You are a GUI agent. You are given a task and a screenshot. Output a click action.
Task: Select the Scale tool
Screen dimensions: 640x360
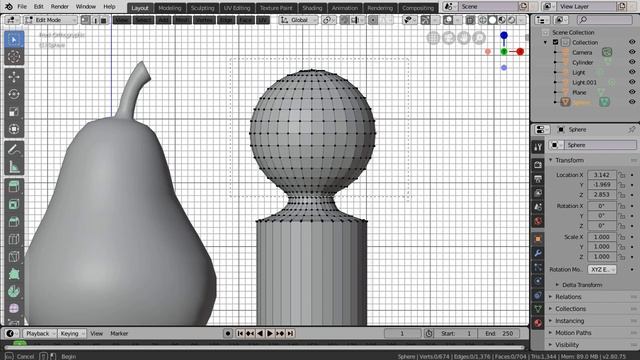click(x=14, y=112)
